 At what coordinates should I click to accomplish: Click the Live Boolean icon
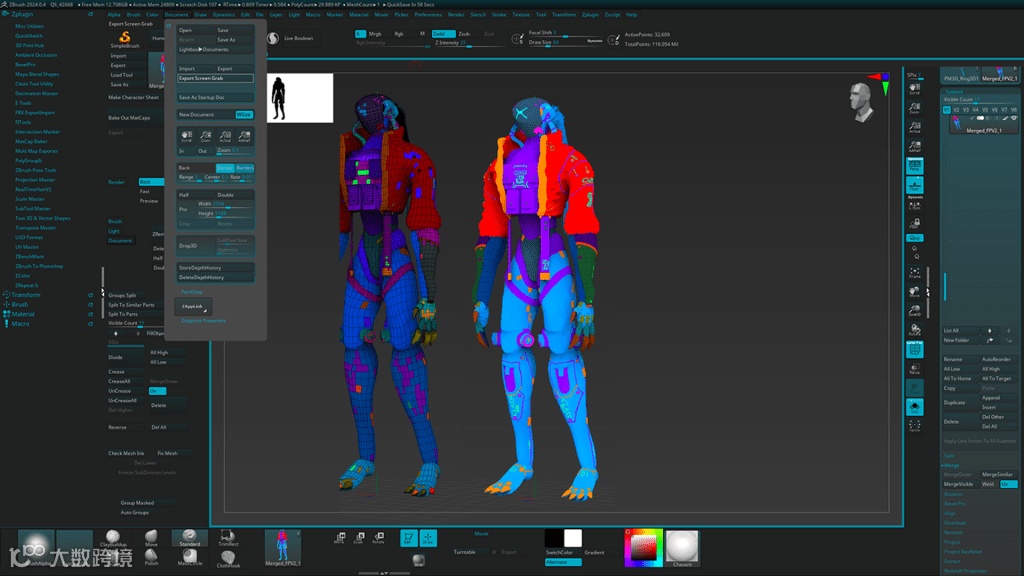[x=271, y=38]
